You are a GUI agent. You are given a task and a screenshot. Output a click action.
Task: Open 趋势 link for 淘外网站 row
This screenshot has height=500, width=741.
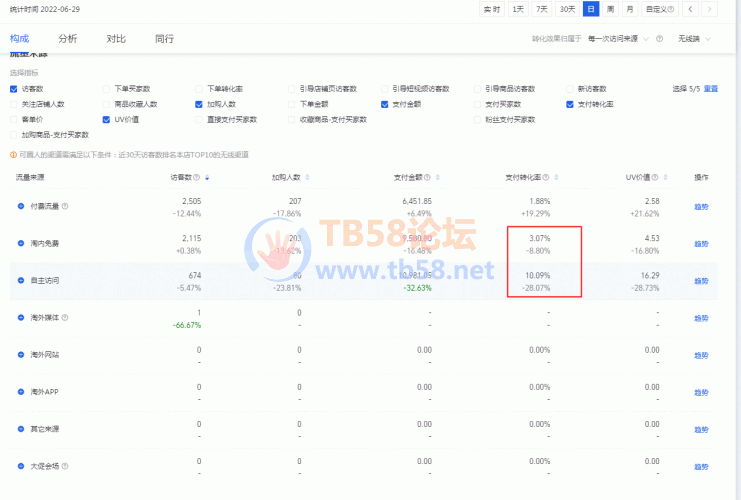pos(701,355)
